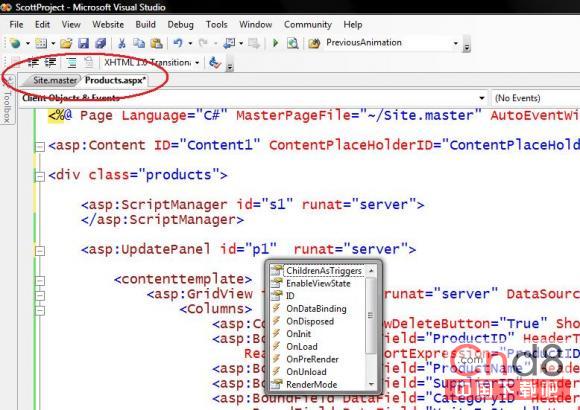Switch to the Site.master tab
Viewport: 580px width, 410px height.
[55, 80]
